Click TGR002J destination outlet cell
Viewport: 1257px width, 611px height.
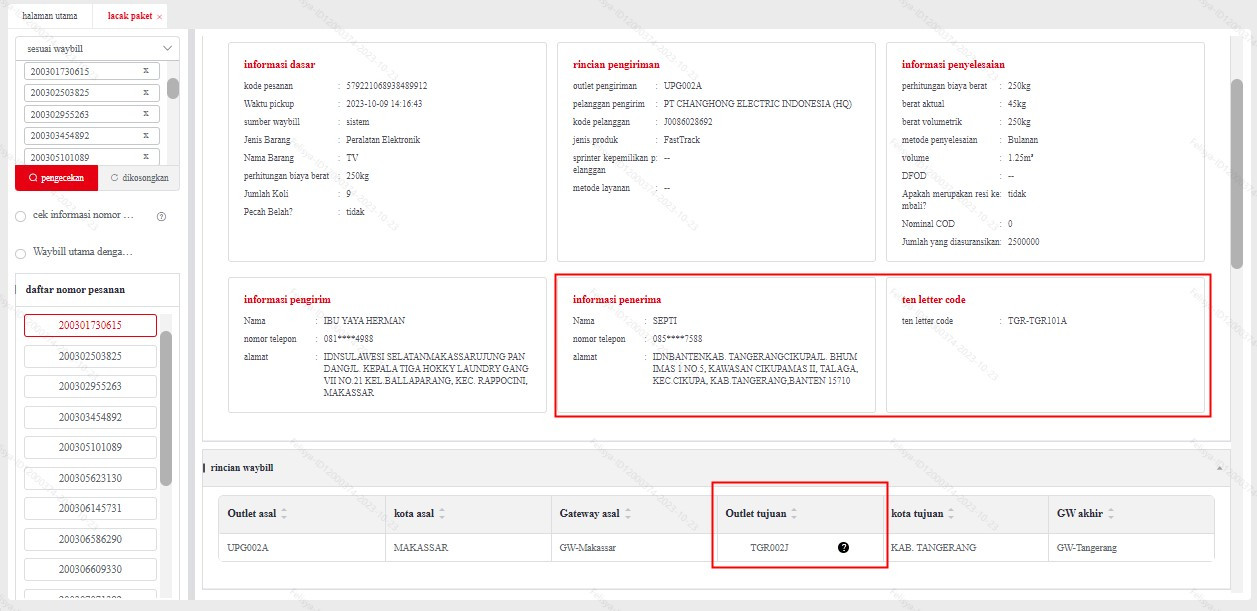(x=769, y=548)
